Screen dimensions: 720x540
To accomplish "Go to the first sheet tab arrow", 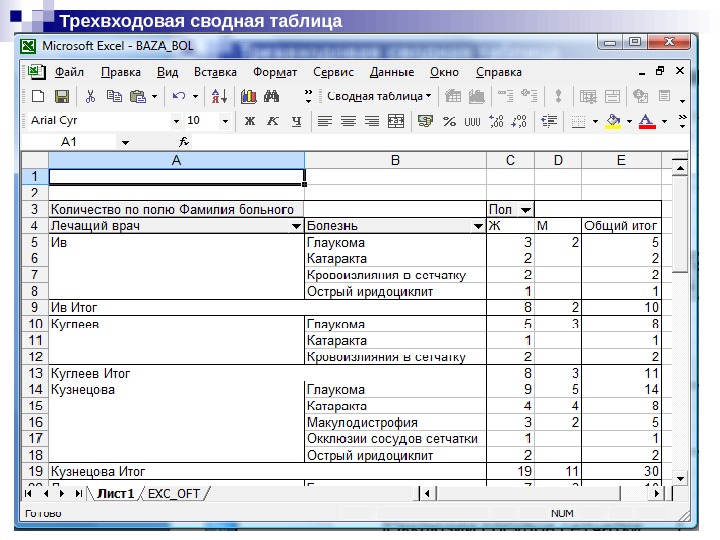I will click(x=28, y=494).
